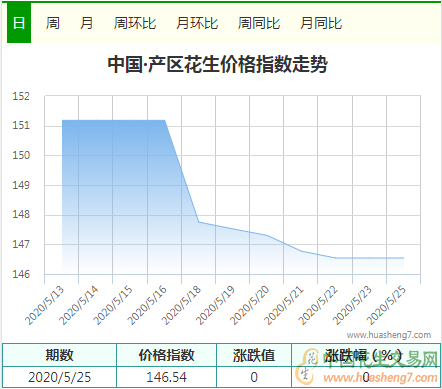Switch to the 周 weekly tab
Viewport: 442px width, 389px height.
[53, 23]
